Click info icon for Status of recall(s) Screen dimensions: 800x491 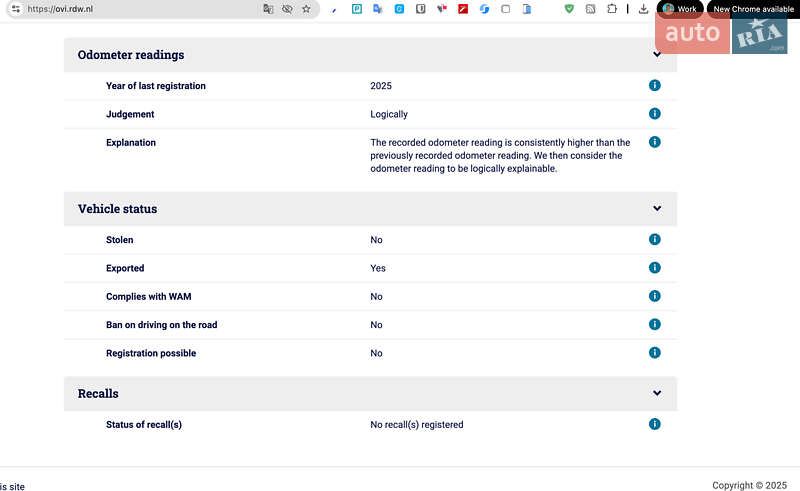pyautogui.click(x=655, y=424)
